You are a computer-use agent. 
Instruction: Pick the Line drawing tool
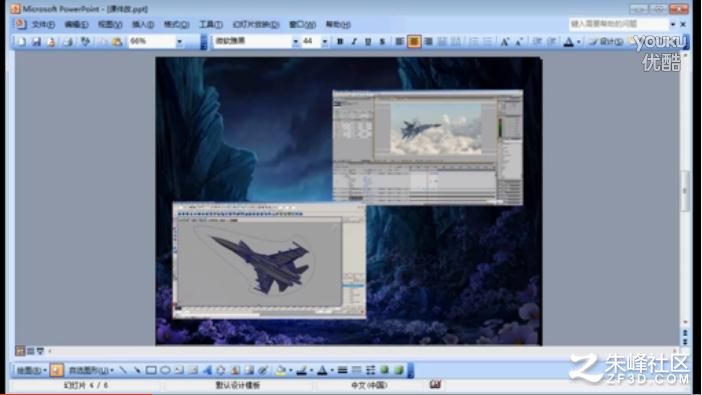pyautogui.click(x=123, y=370)
